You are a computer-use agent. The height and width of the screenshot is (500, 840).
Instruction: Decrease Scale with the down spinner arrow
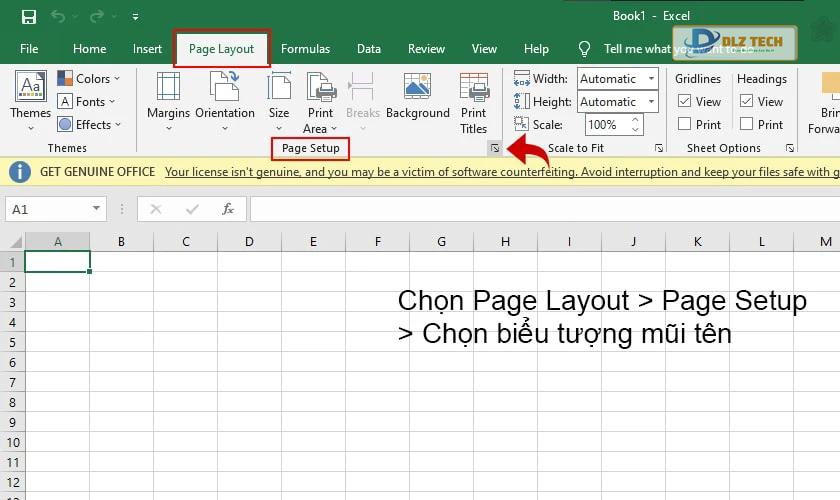point(635,130)
